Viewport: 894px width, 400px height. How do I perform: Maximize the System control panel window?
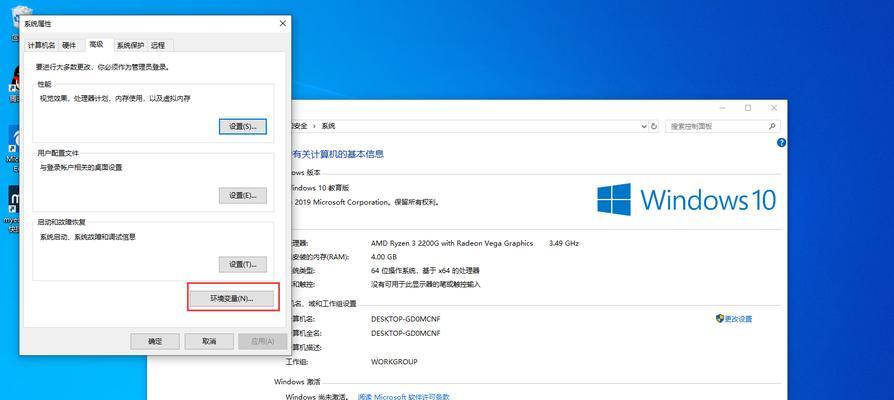point(748,108)
